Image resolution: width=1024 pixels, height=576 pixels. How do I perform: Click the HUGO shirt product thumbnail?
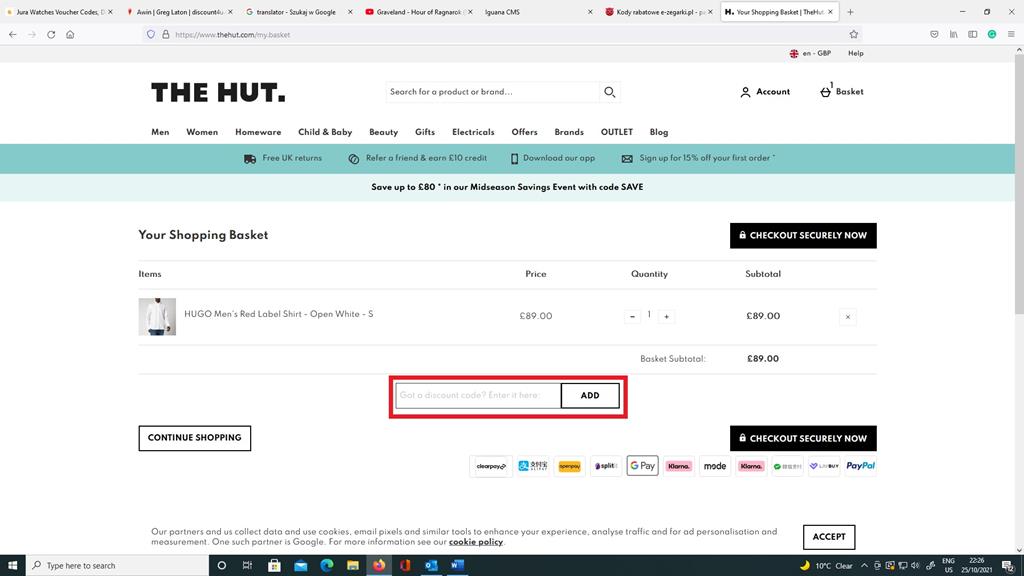pyautogui.click(x=157, y=317)
